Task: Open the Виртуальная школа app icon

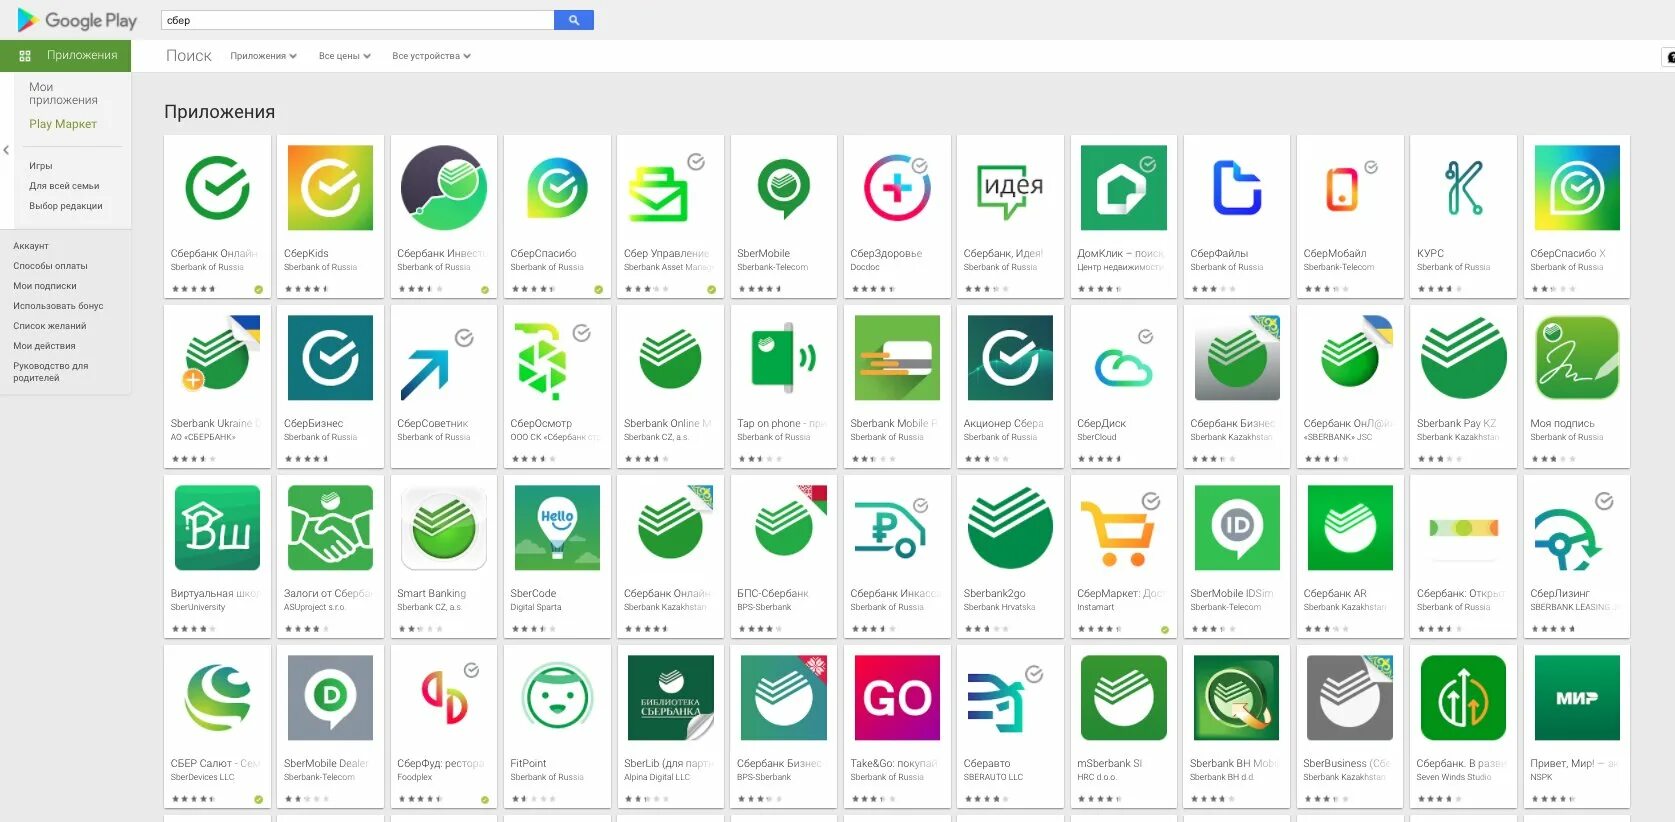Action: [217, 528]
